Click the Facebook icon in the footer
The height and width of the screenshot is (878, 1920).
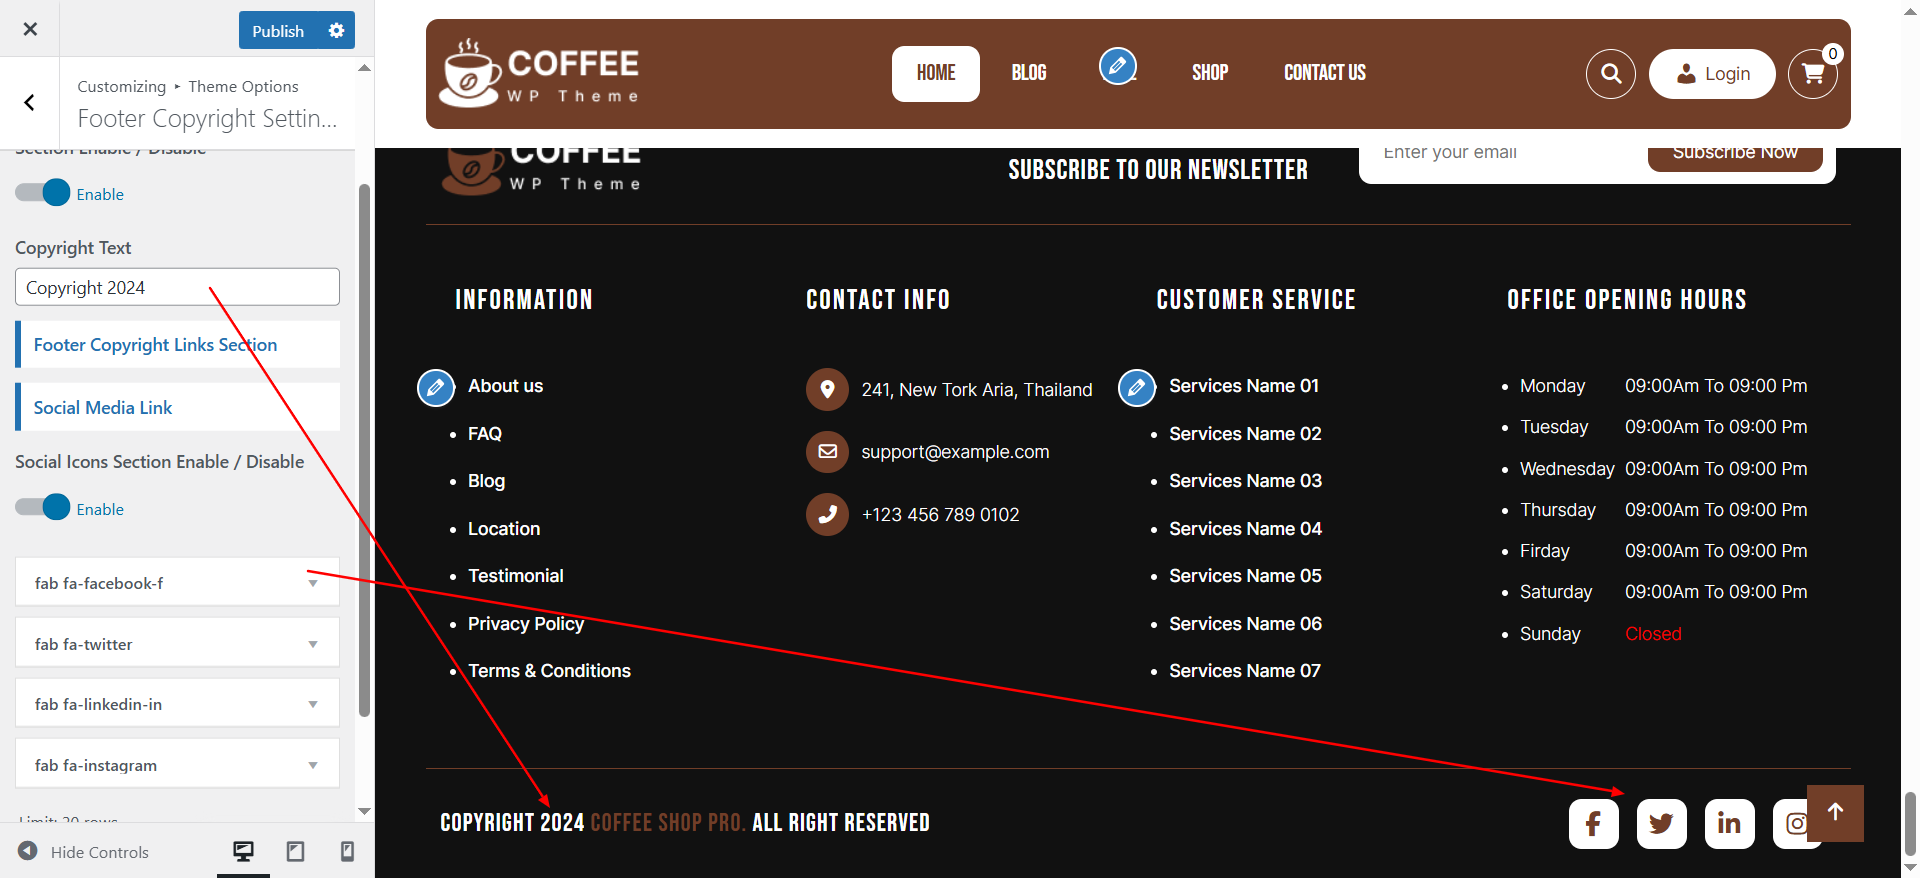click(x=1593, y=824)
